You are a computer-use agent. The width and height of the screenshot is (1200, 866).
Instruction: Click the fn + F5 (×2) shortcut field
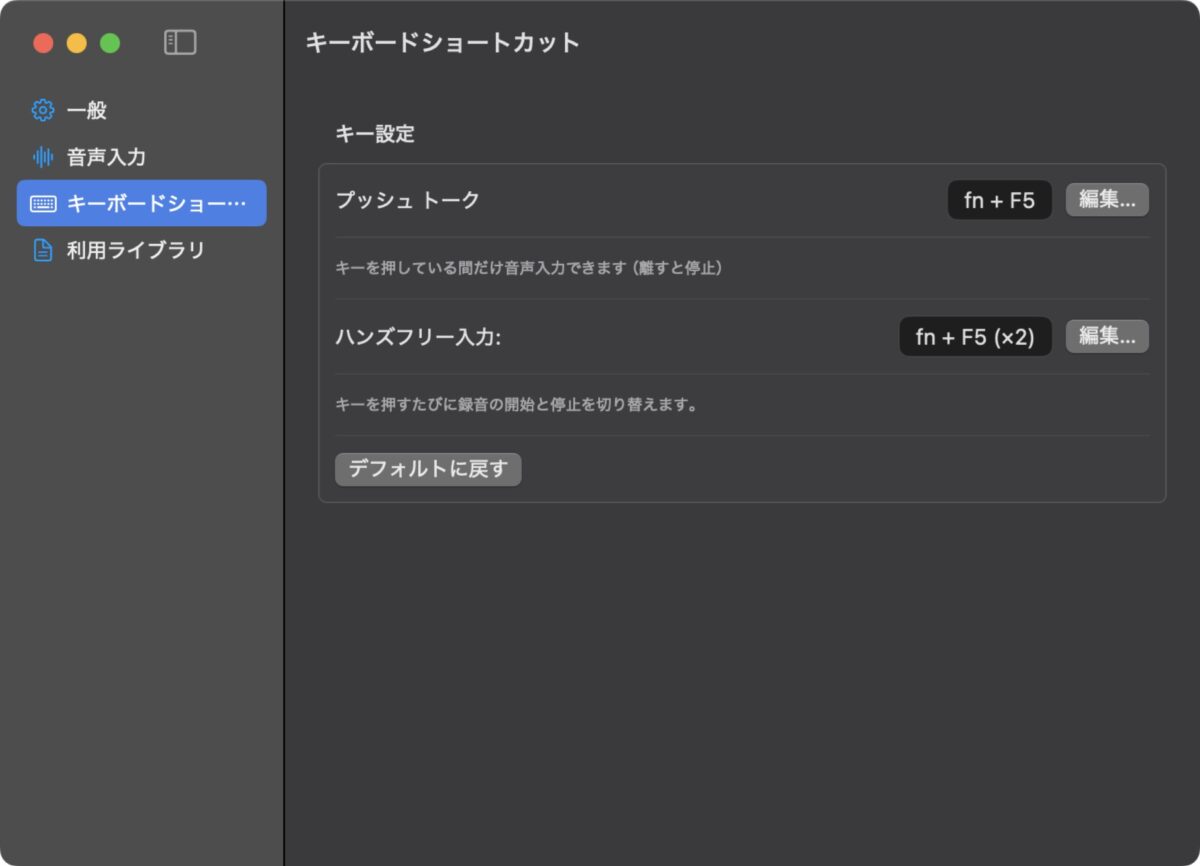(x=976, y=337)
